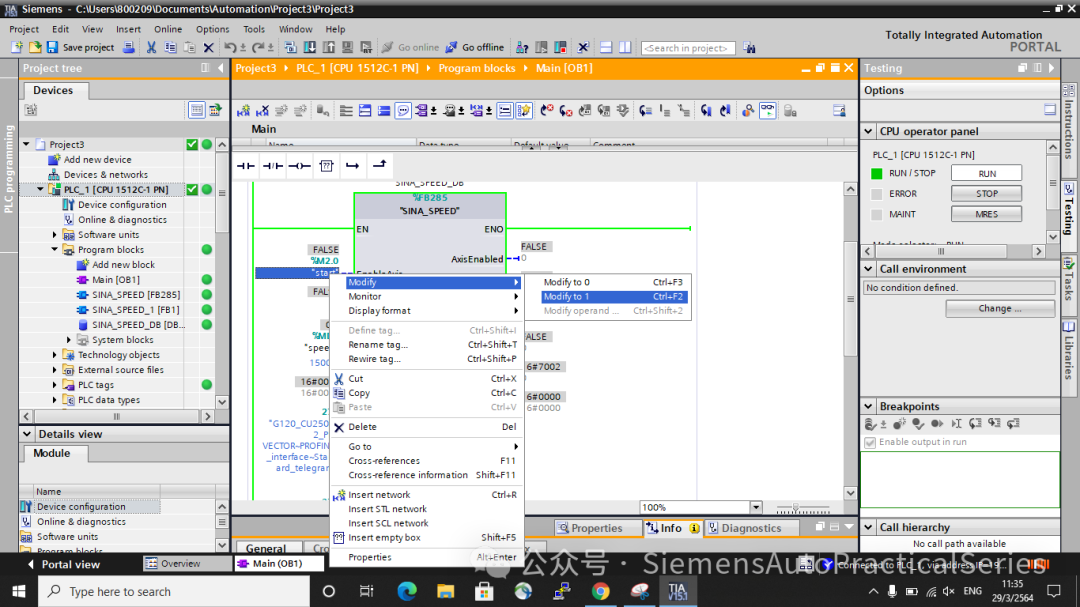
Task: Click the Cut icon in main toolbar
Action: point(151,47)
